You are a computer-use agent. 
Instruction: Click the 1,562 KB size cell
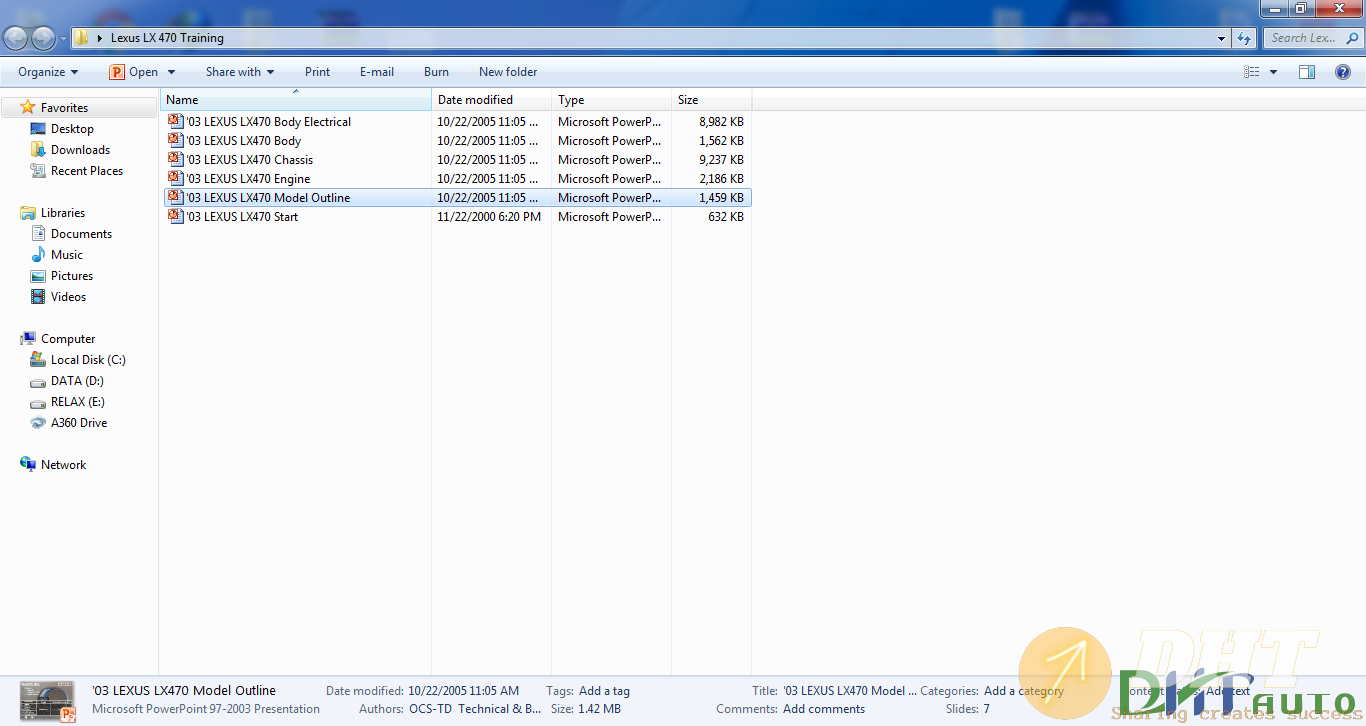point(721,141)
